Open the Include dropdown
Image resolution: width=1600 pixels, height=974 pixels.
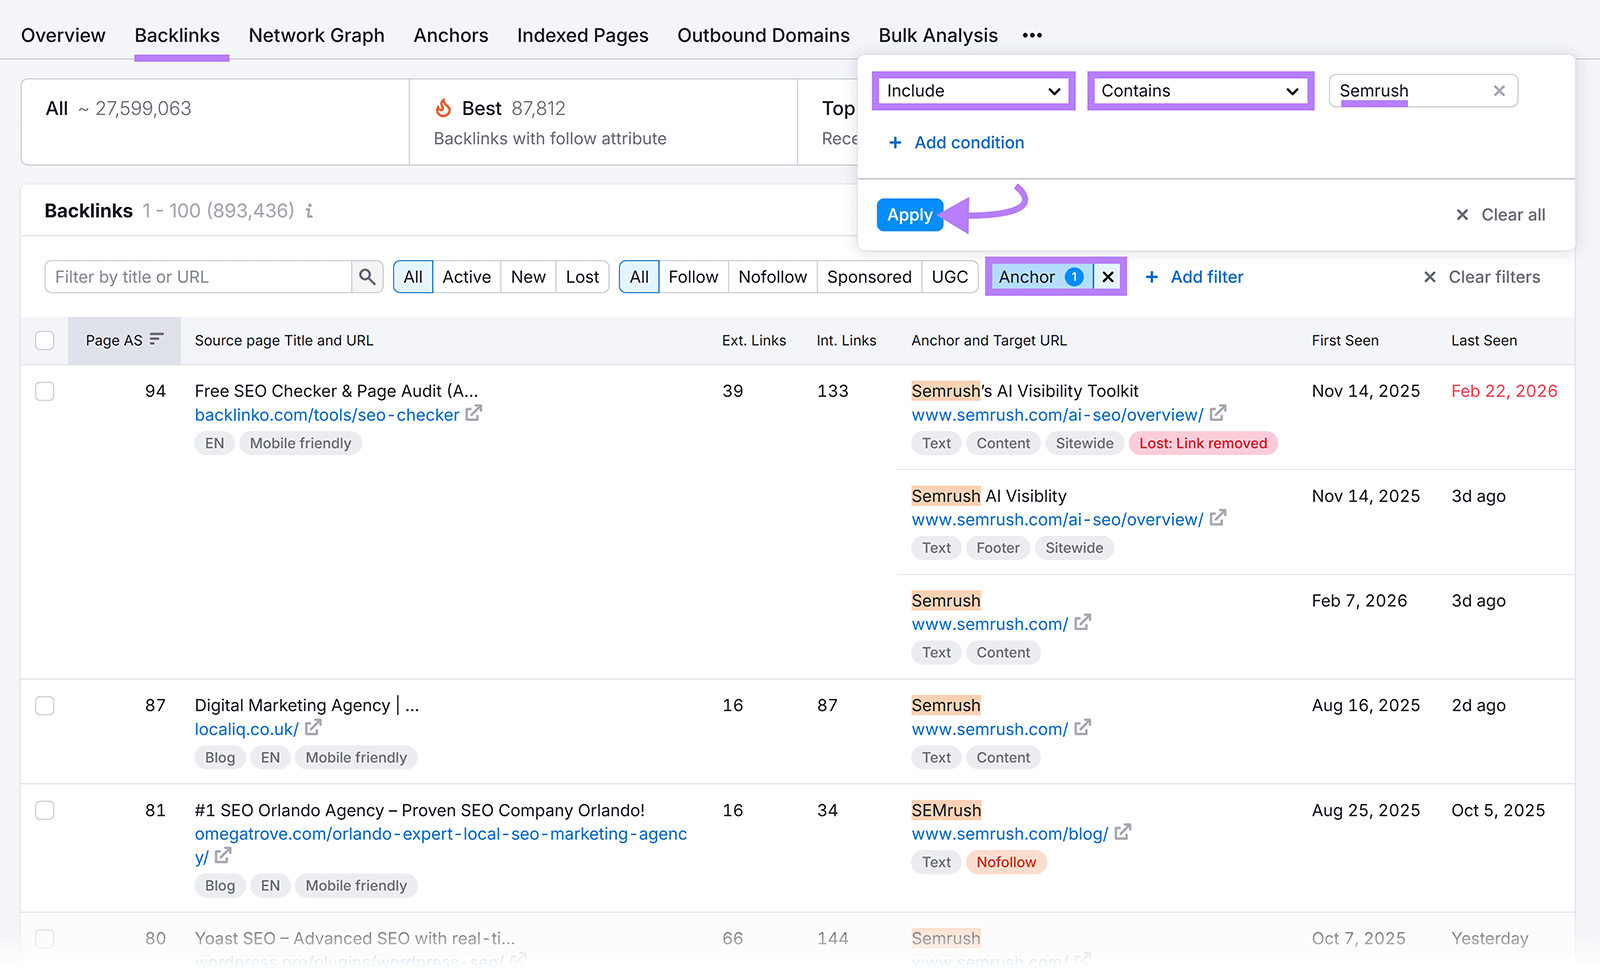pyautogui.click(x=974, y=91)
